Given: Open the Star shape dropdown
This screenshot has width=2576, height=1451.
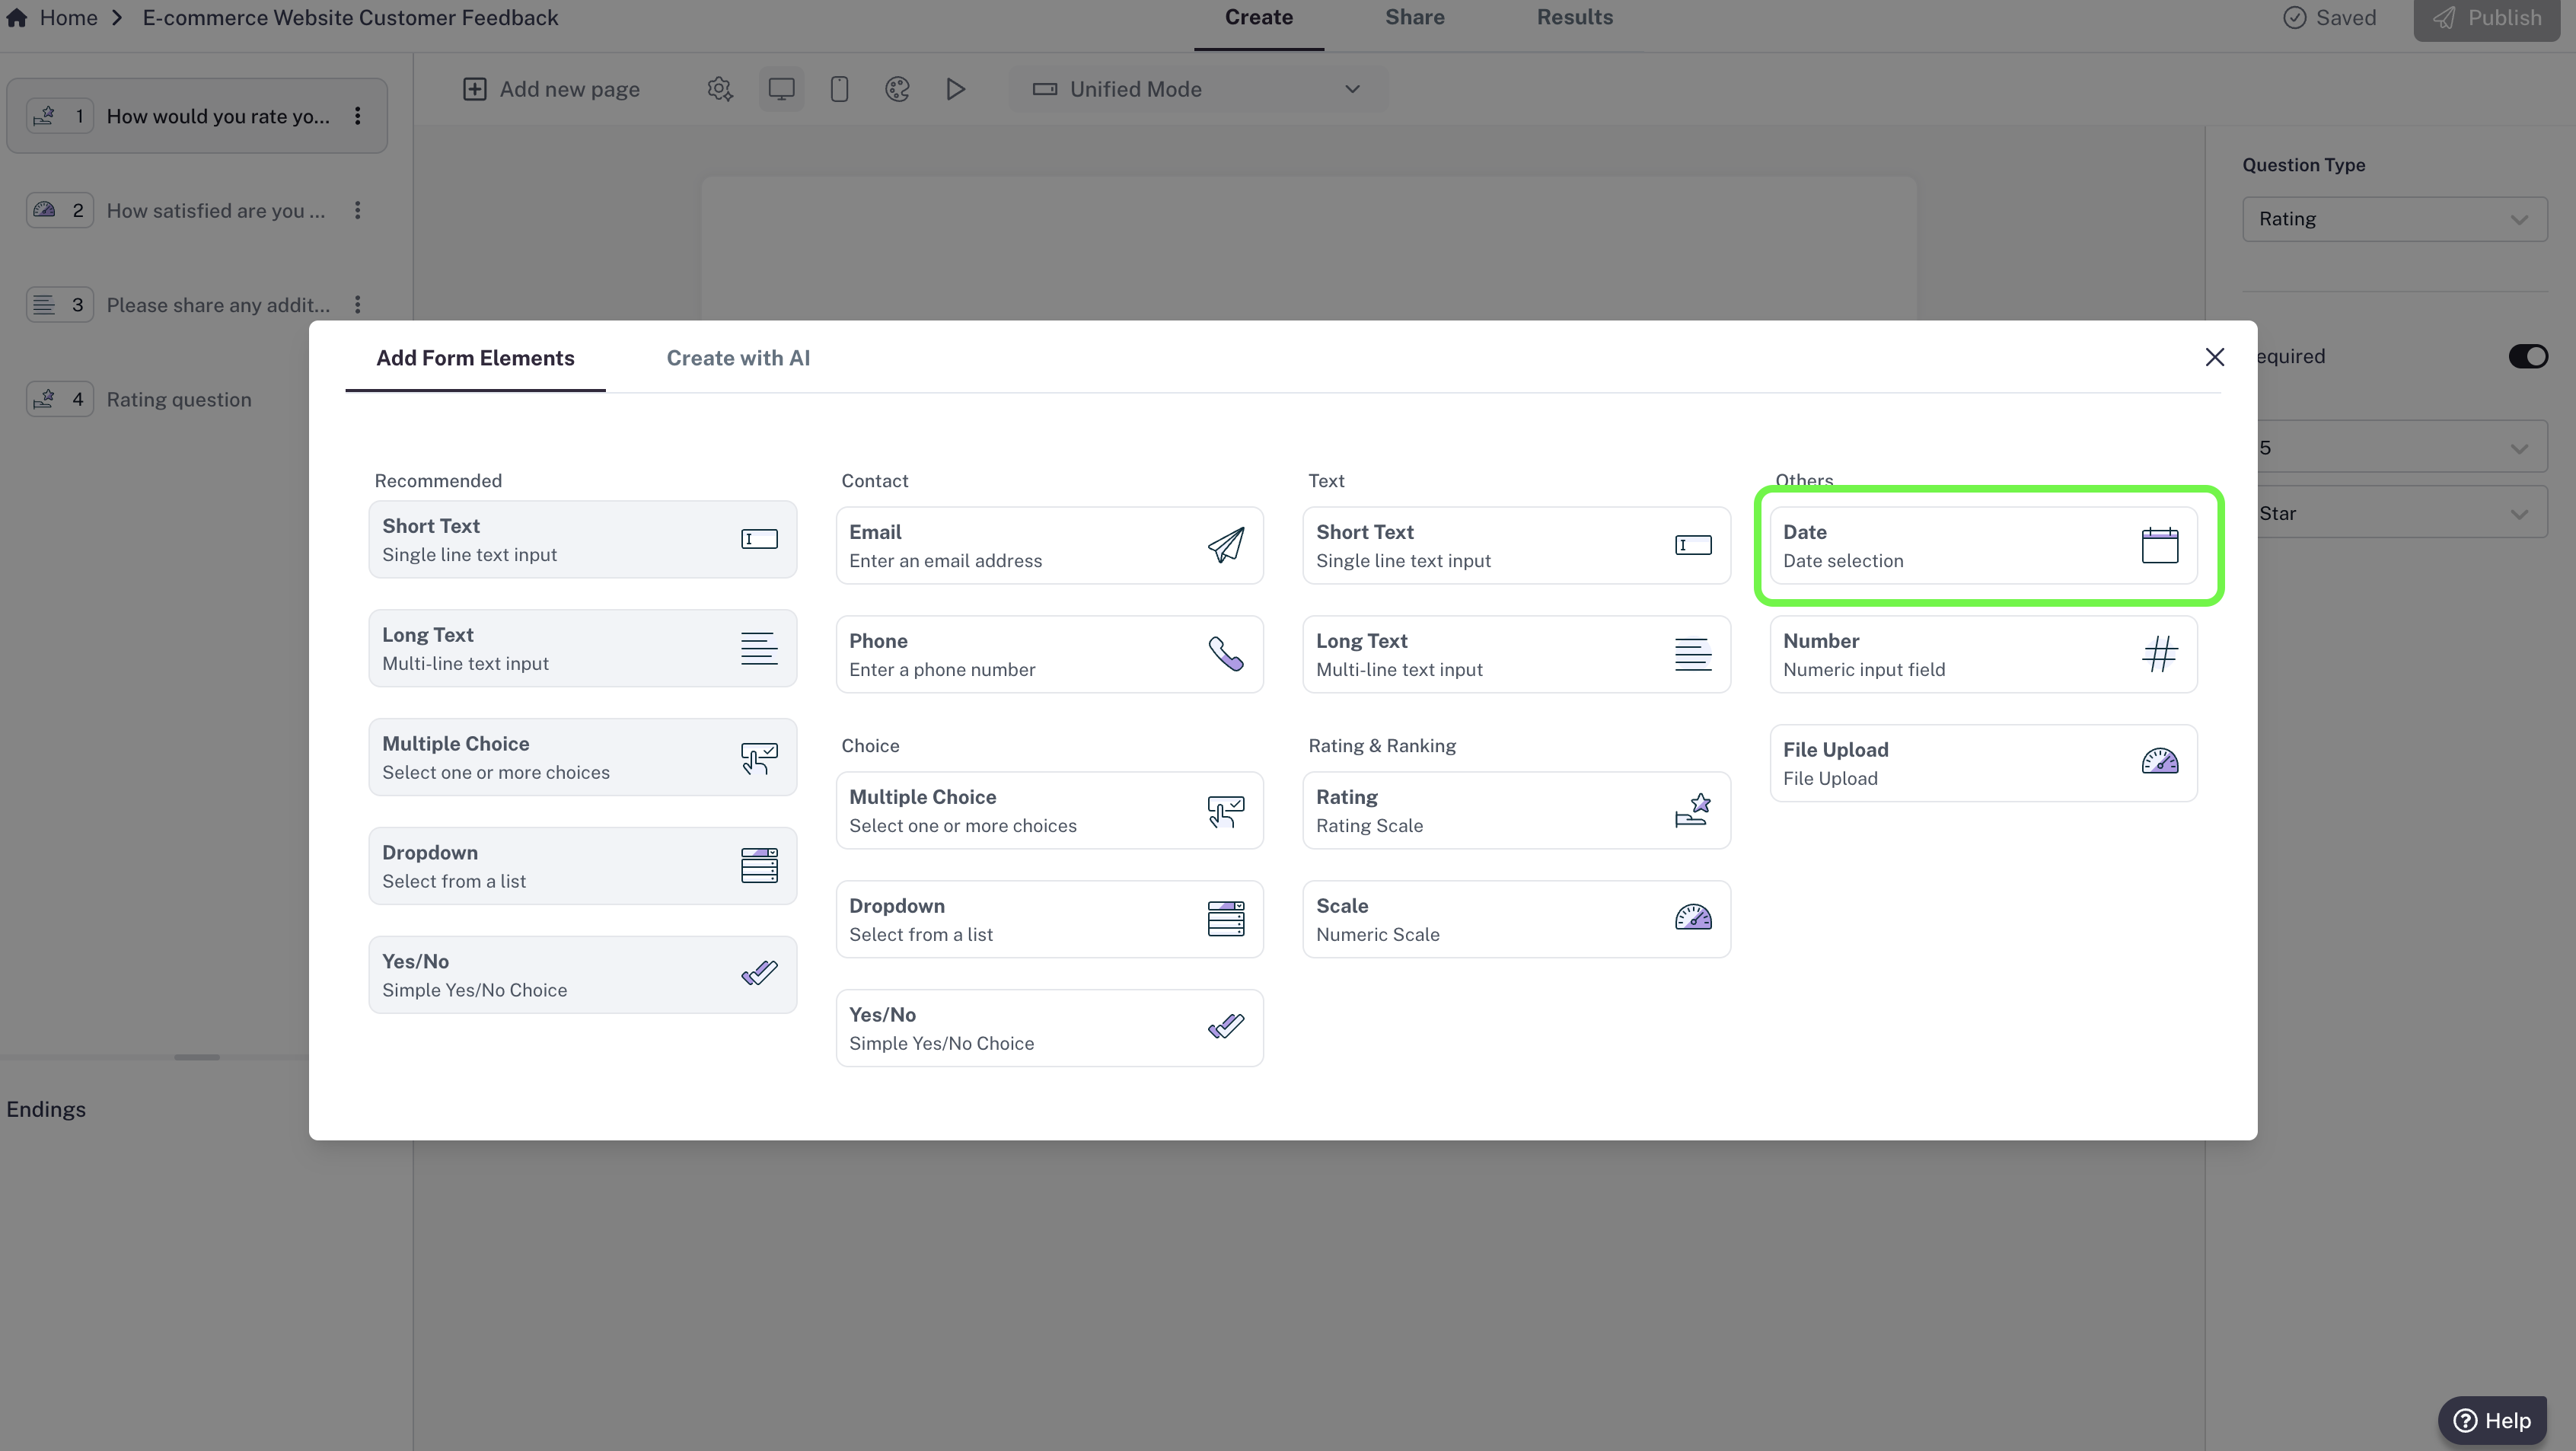Looking at the screenshot, I should pyautogui.click(x=2400, y=513).
